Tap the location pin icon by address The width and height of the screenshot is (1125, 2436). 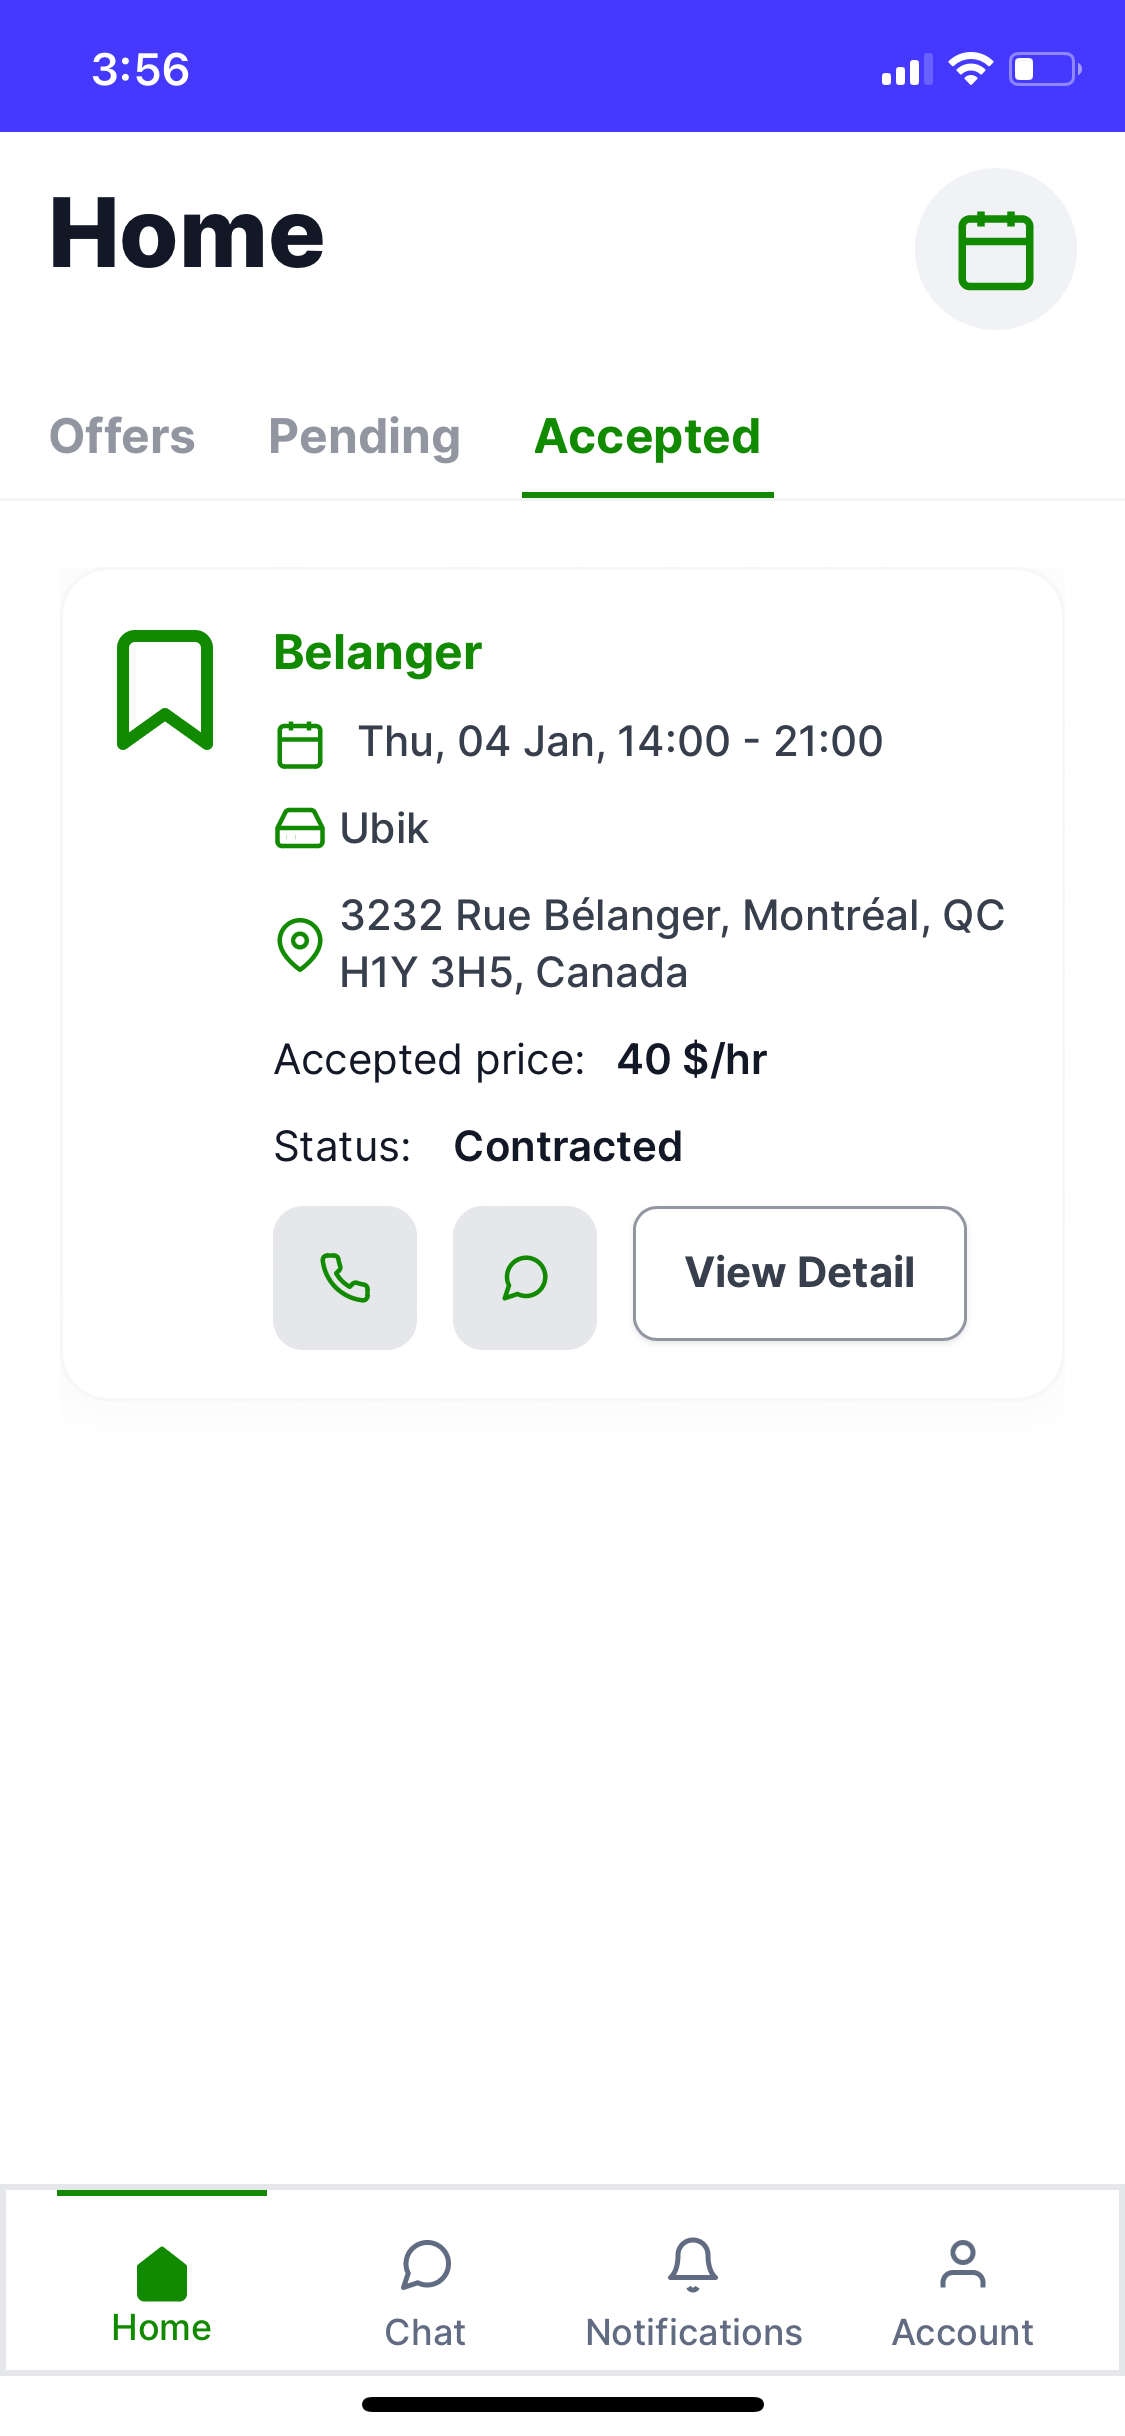(x=299, y=944)
